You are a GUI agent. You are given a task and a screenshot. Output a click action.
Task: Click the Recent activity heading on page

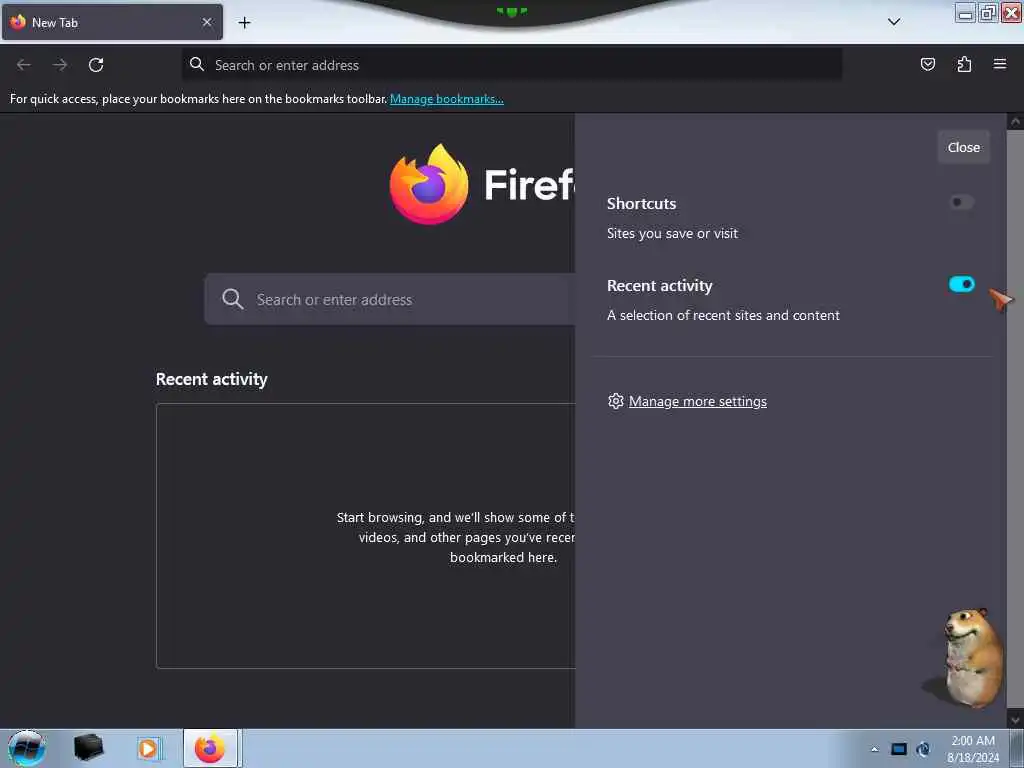212,379
